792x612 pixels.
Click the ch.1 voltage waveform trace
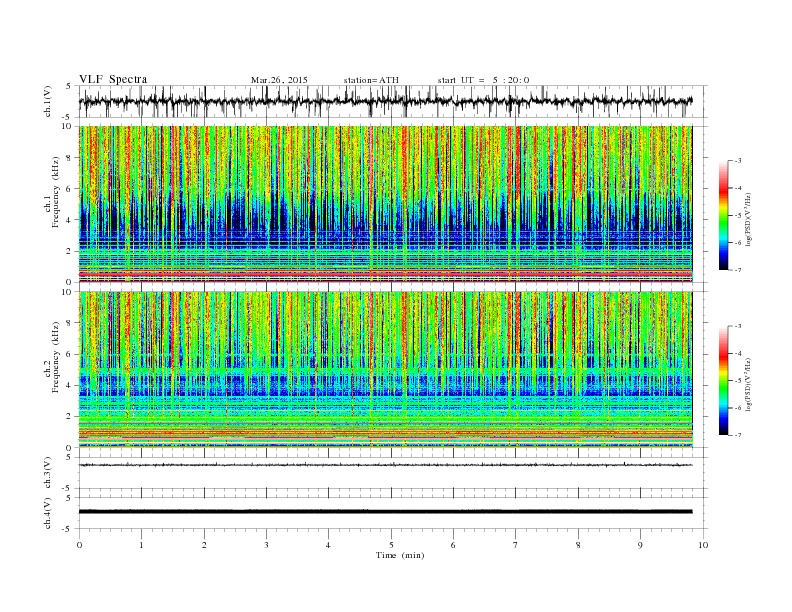click(x=385, y=101)
